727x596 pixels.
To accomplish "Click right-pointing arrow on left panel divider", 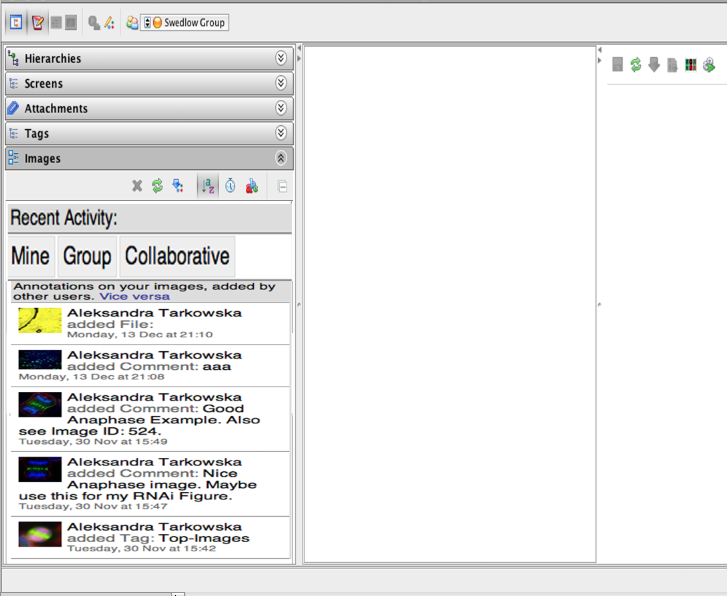I will coord(299,58).
